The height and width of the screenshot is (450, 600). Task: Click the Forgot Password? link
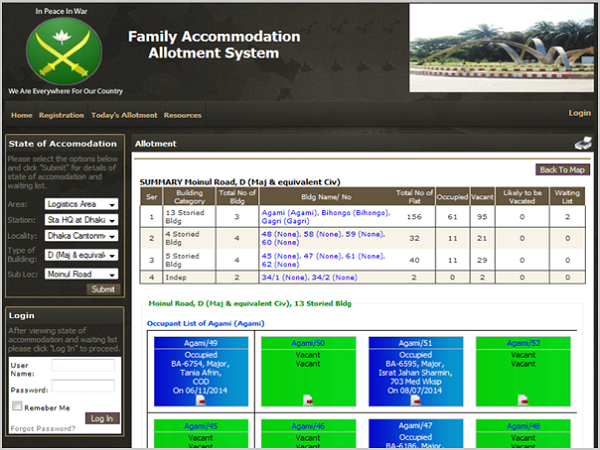tap(43, 429)
